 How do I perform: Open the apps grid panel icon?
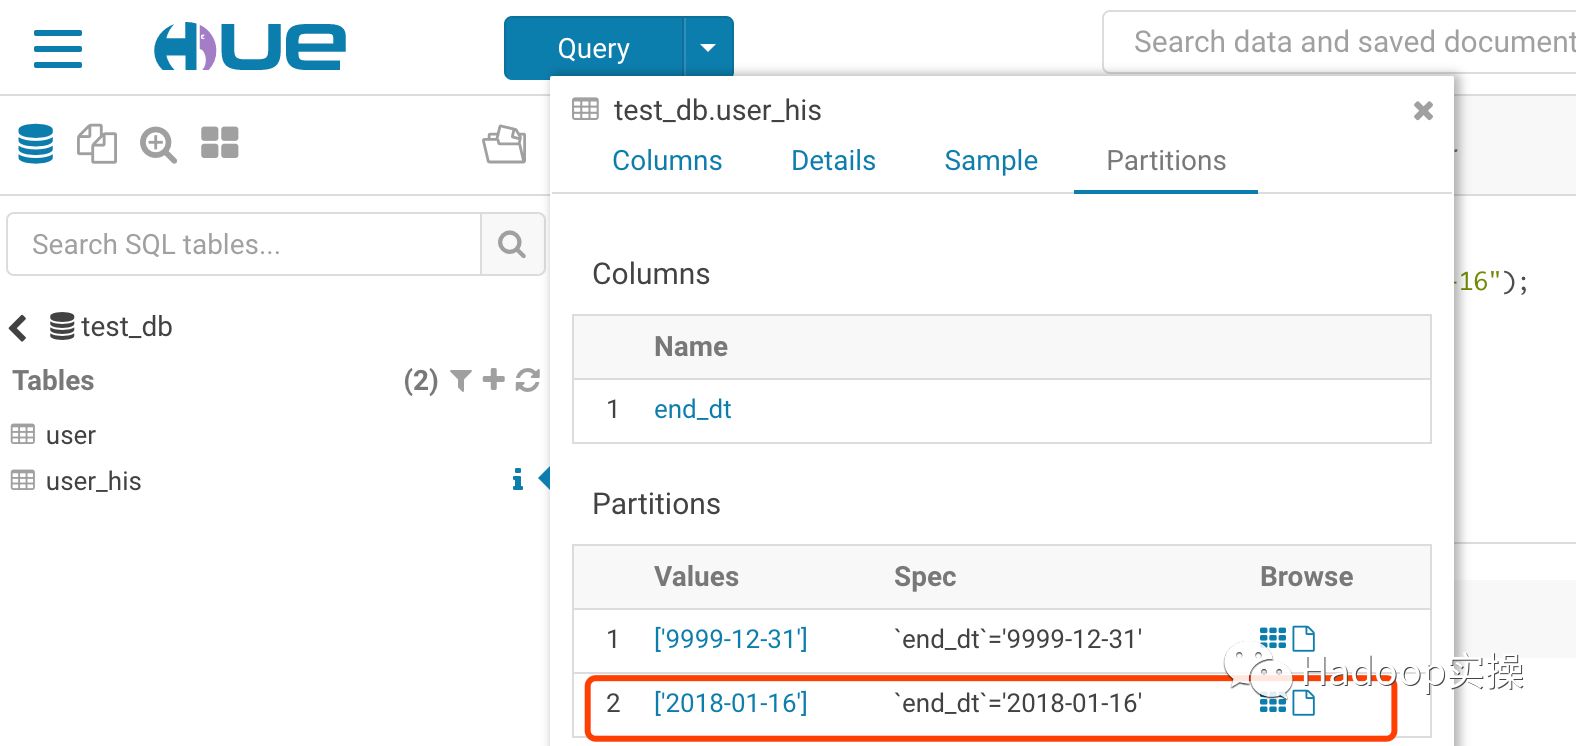pos(220,143)
